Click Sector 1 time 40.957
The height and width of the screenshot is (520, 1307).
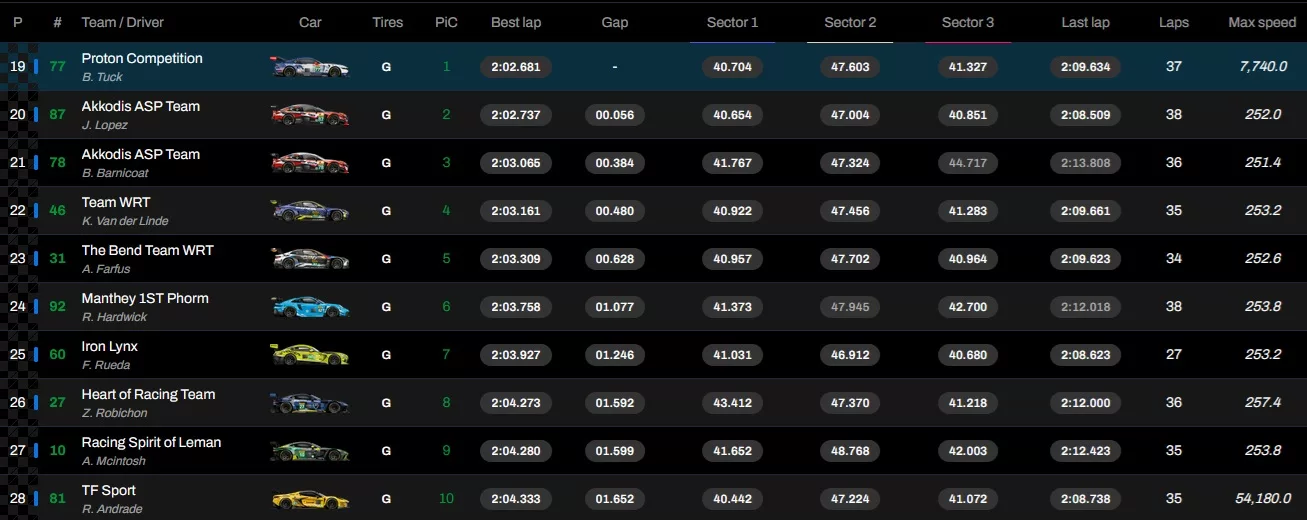(x=732, y=259)
